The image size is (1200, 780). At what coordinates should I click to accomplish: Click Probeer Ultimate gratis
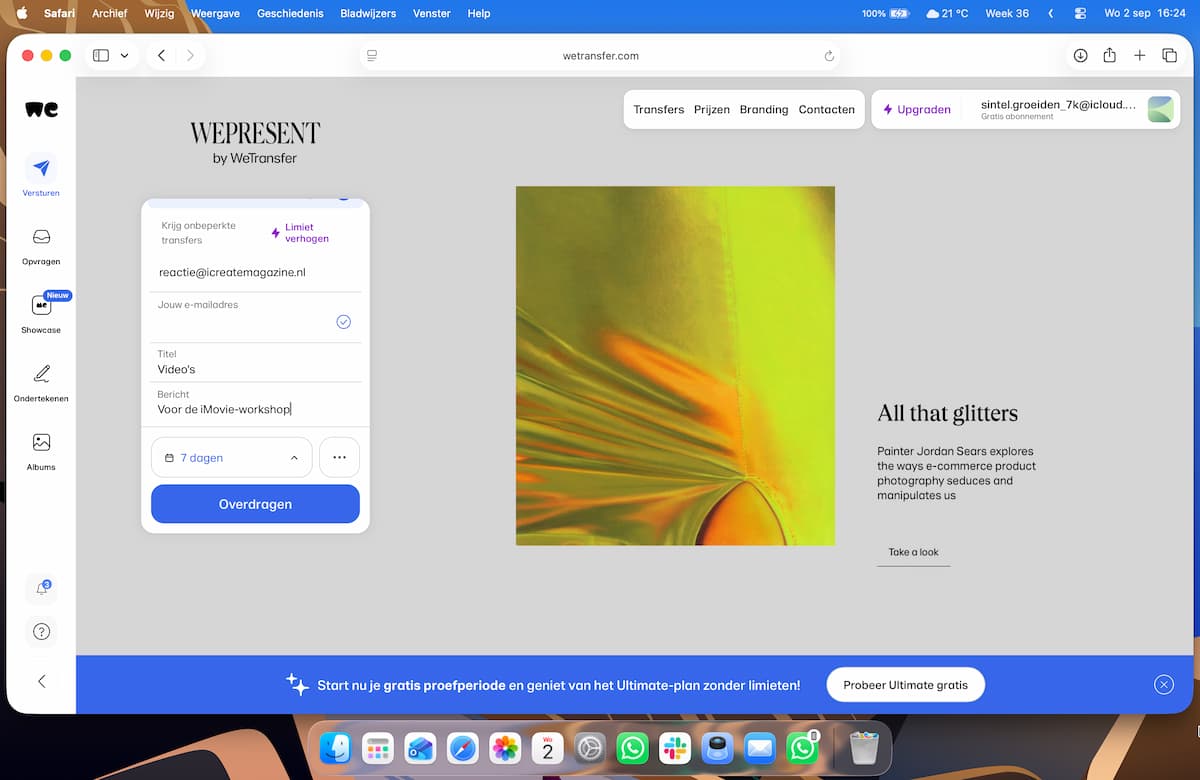point(906,685)
